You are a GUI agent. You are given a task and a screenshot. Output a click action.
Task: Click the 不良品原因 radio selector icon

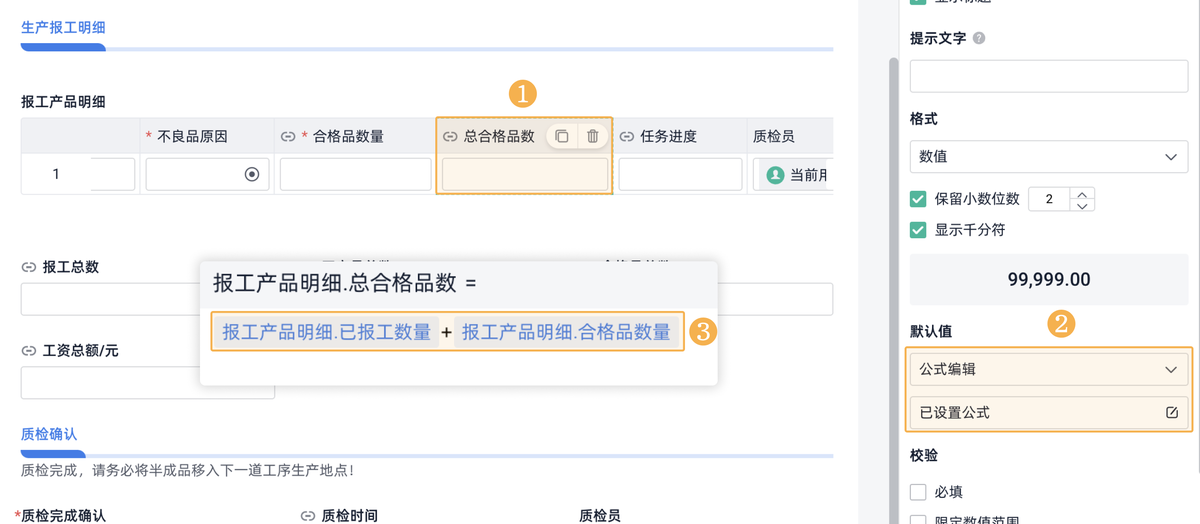click(252, 174)
